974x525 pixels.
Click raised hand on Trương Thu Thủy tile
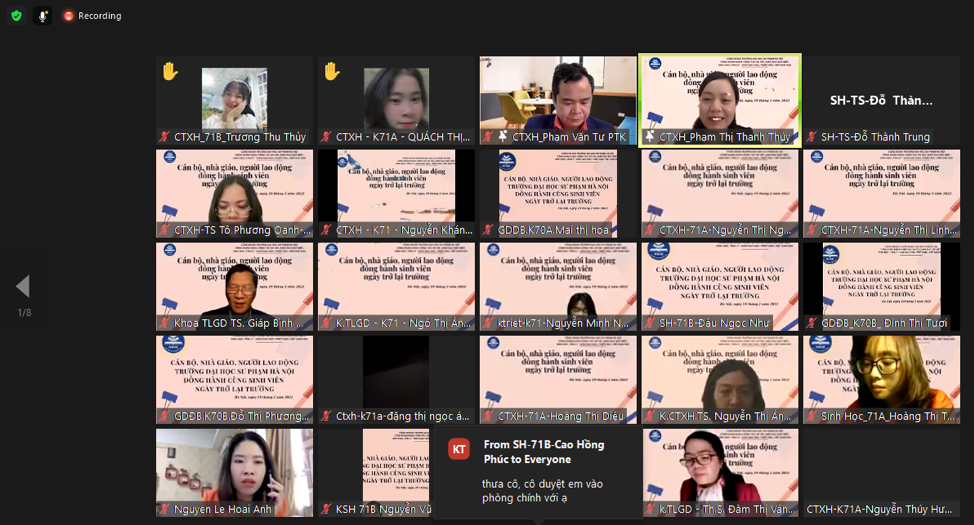(x=170, y=71)
